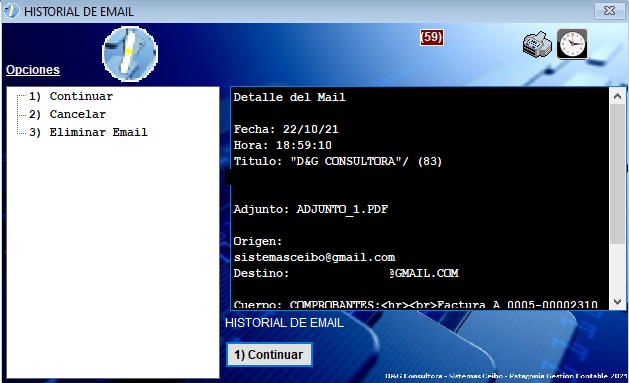
Task: Click the scrollbar down arrow in mail detail
Action: tap(617, 302)
